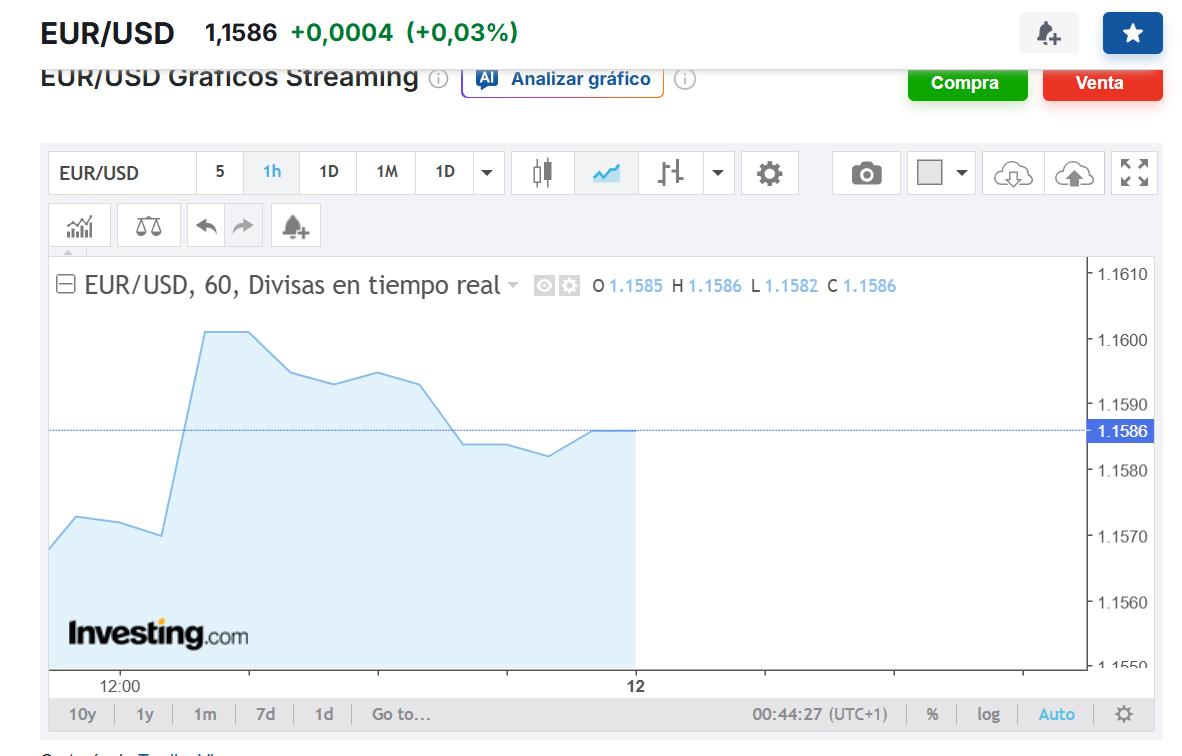Switch to the area line chart icon

pos(606,173)
